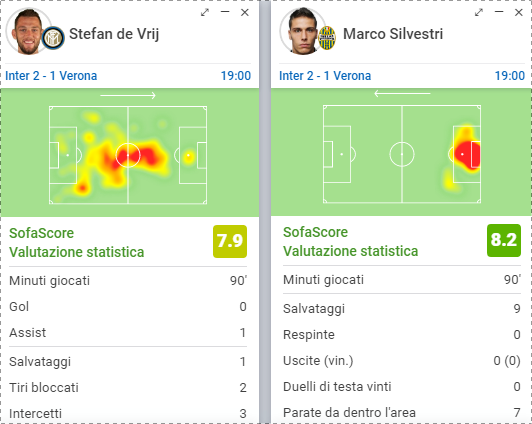Click Stefan de Vrij name heading
This screenshot has width=532, height=424.
(114, 34)
